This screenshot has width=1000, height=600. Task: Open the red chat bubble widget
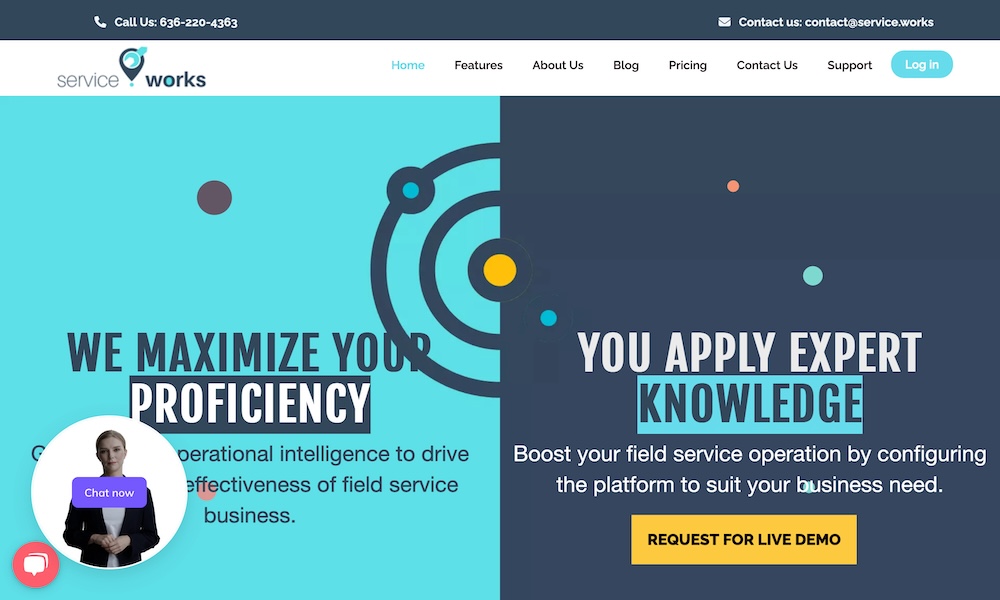35,565
